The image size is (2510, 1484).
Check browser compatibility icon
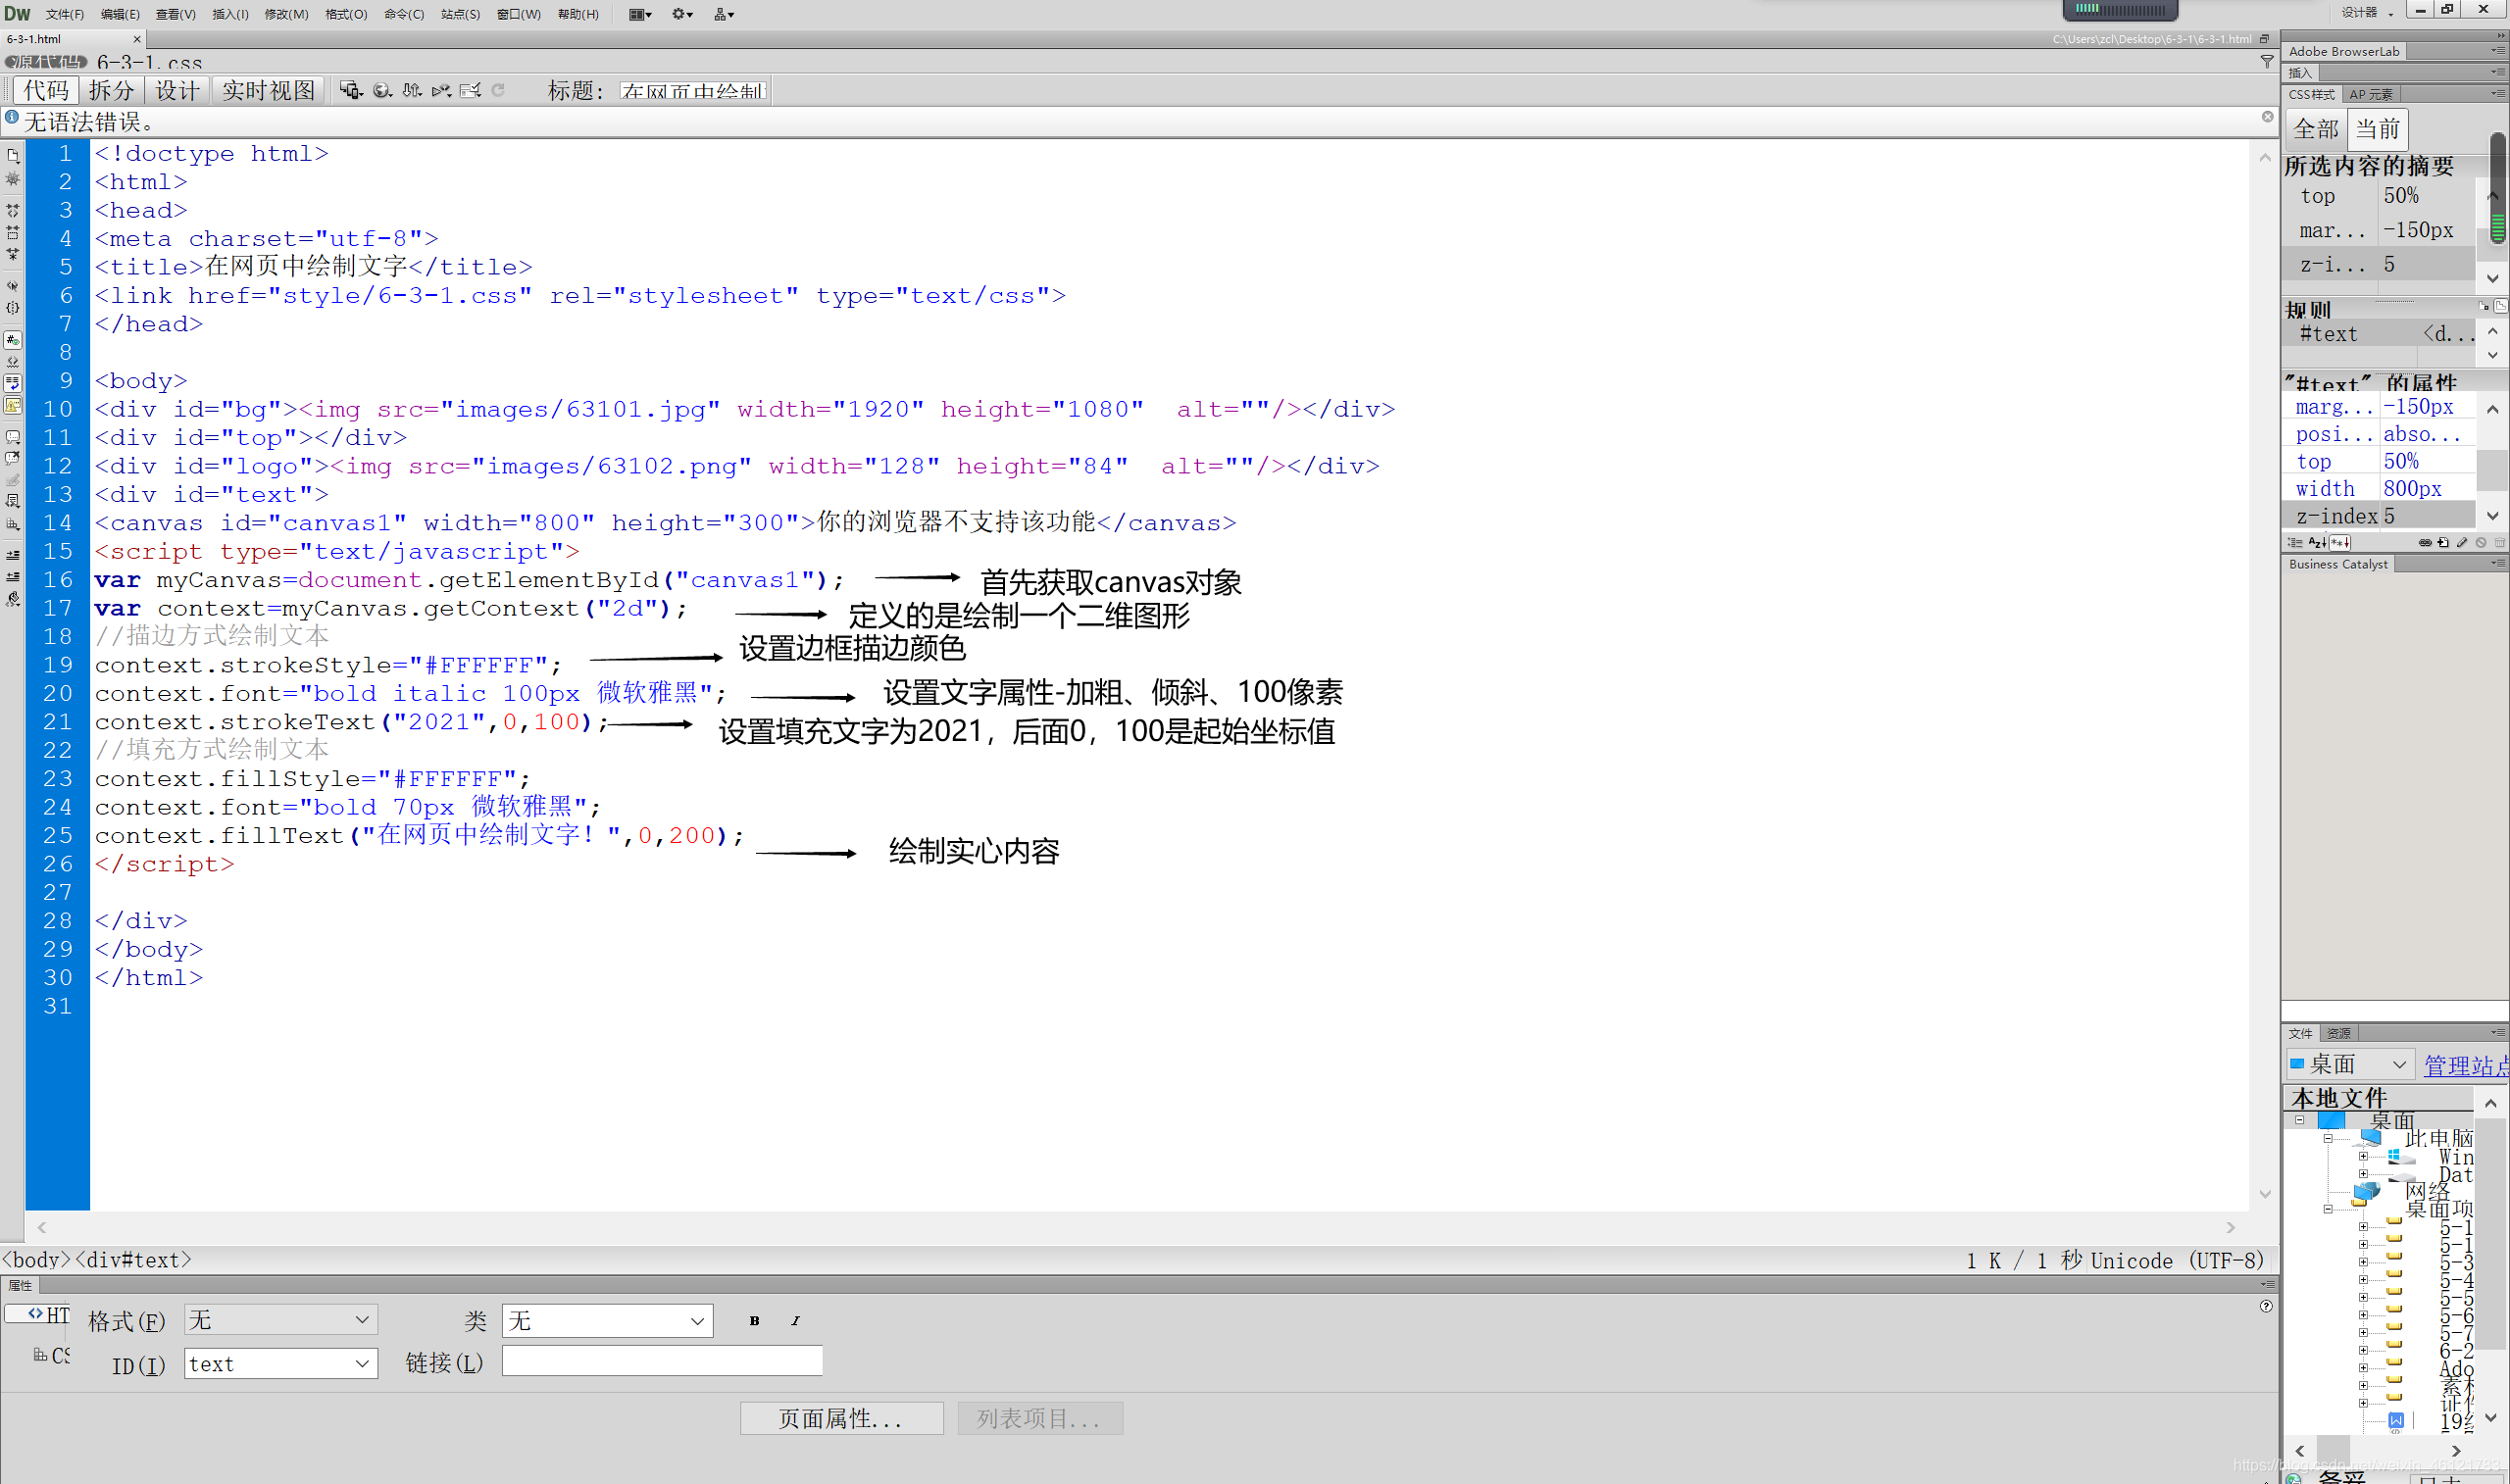tap(471, 90)
